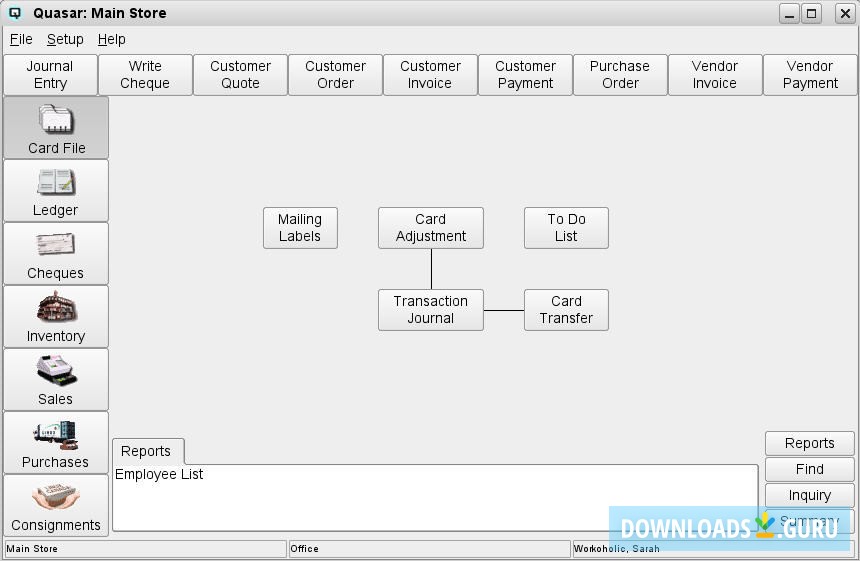
Task: Open Customer Invoice
Action: (430, 75)
